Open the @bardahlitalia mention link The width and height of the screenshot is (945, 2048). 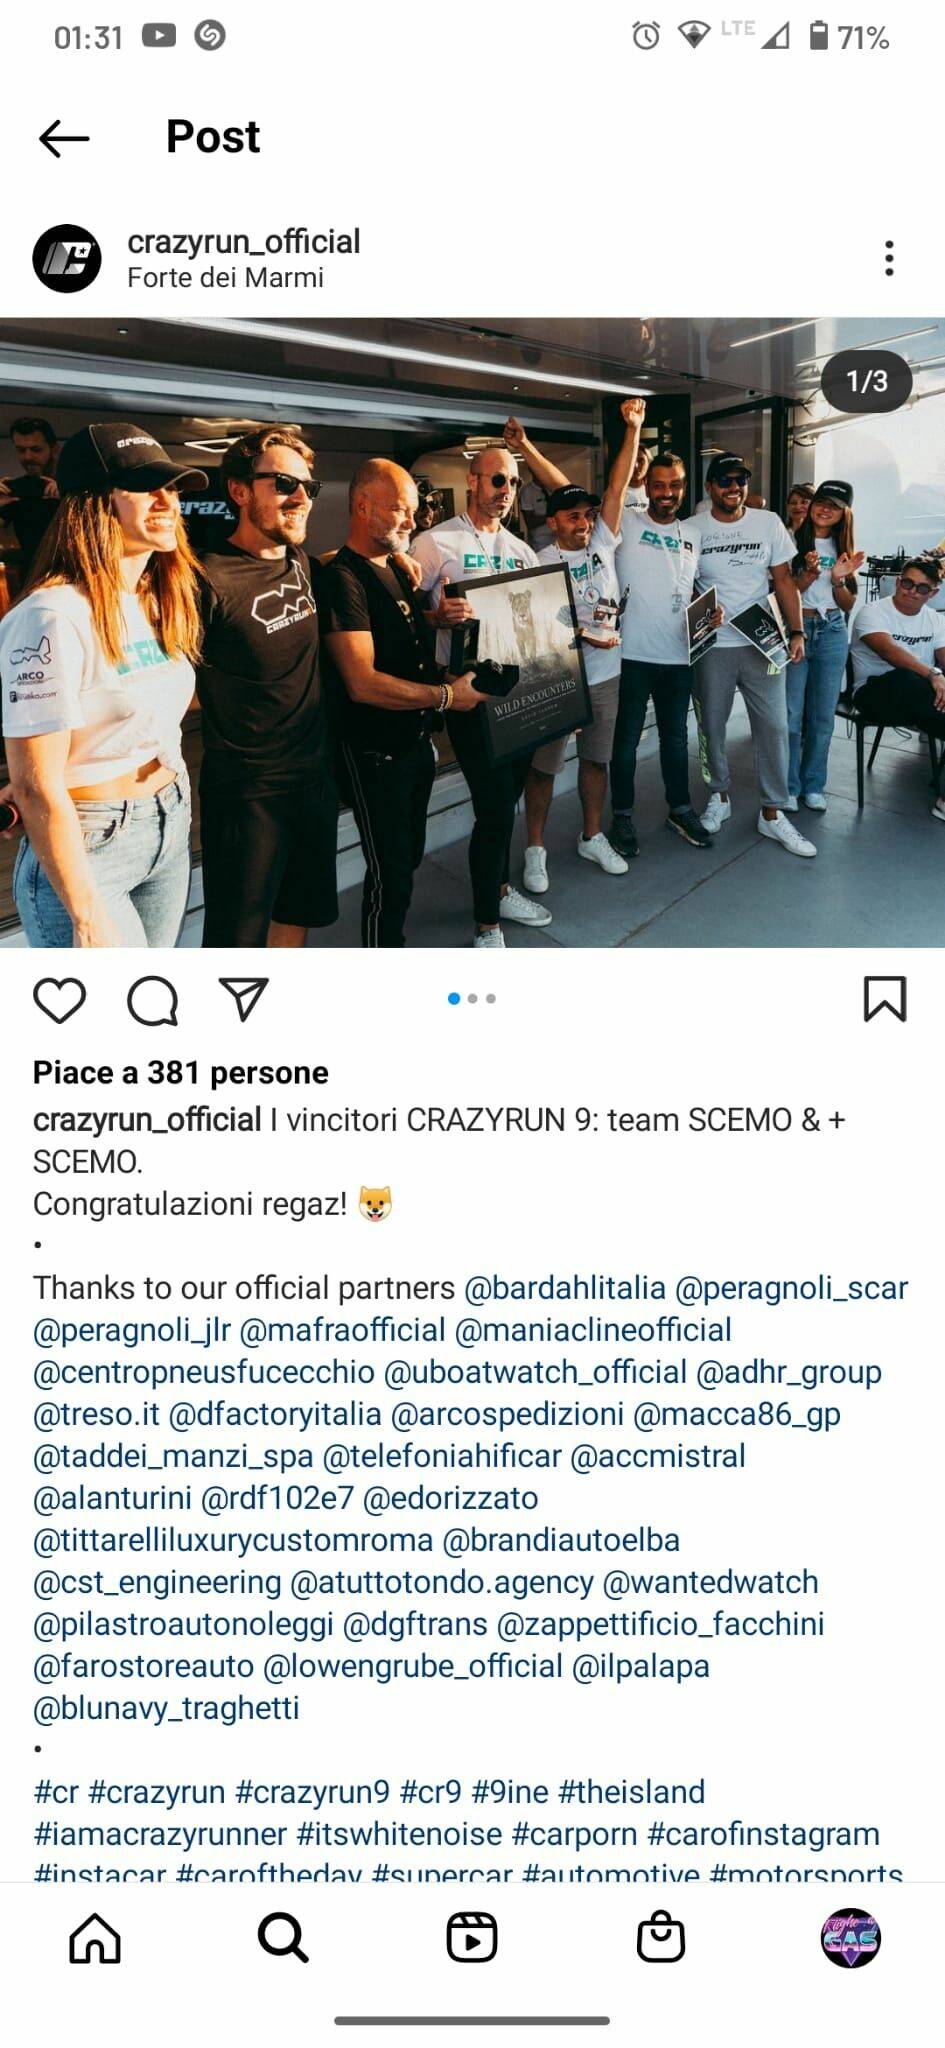(565, 1288)
